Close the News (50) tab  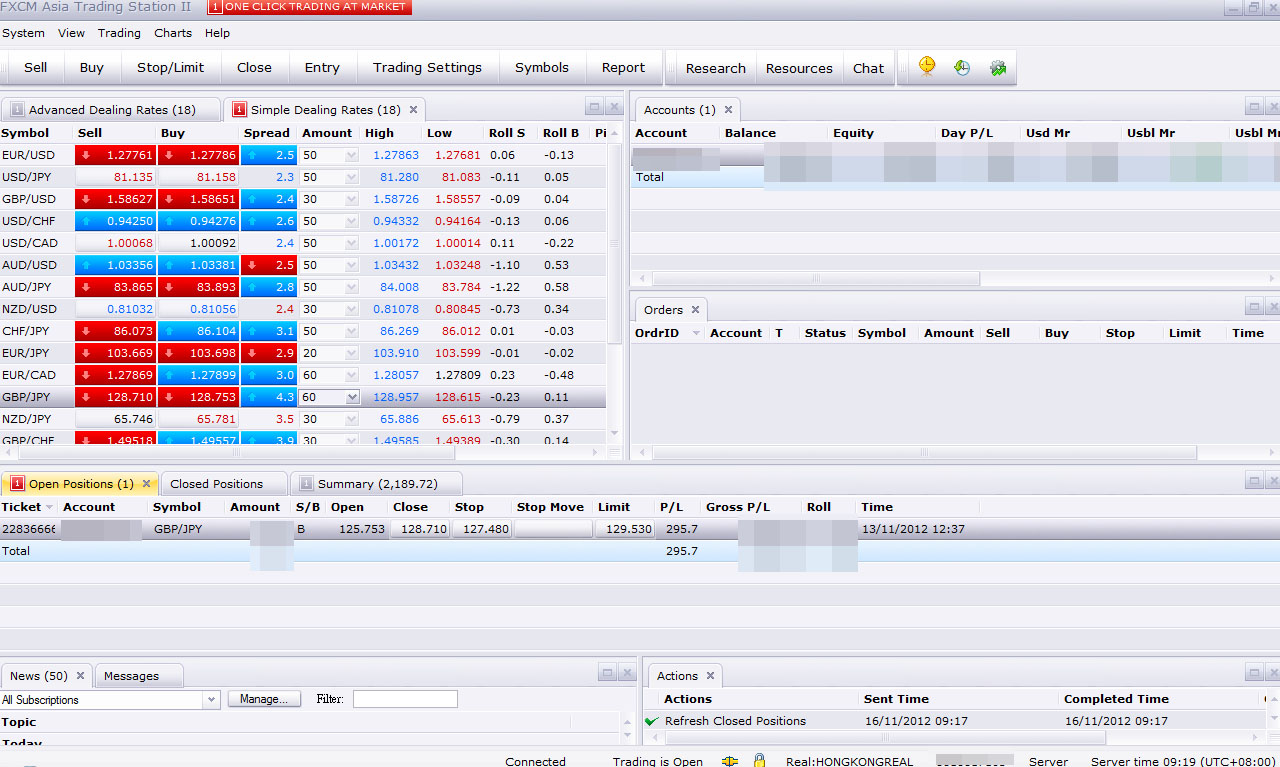click(x=80, y=676)
